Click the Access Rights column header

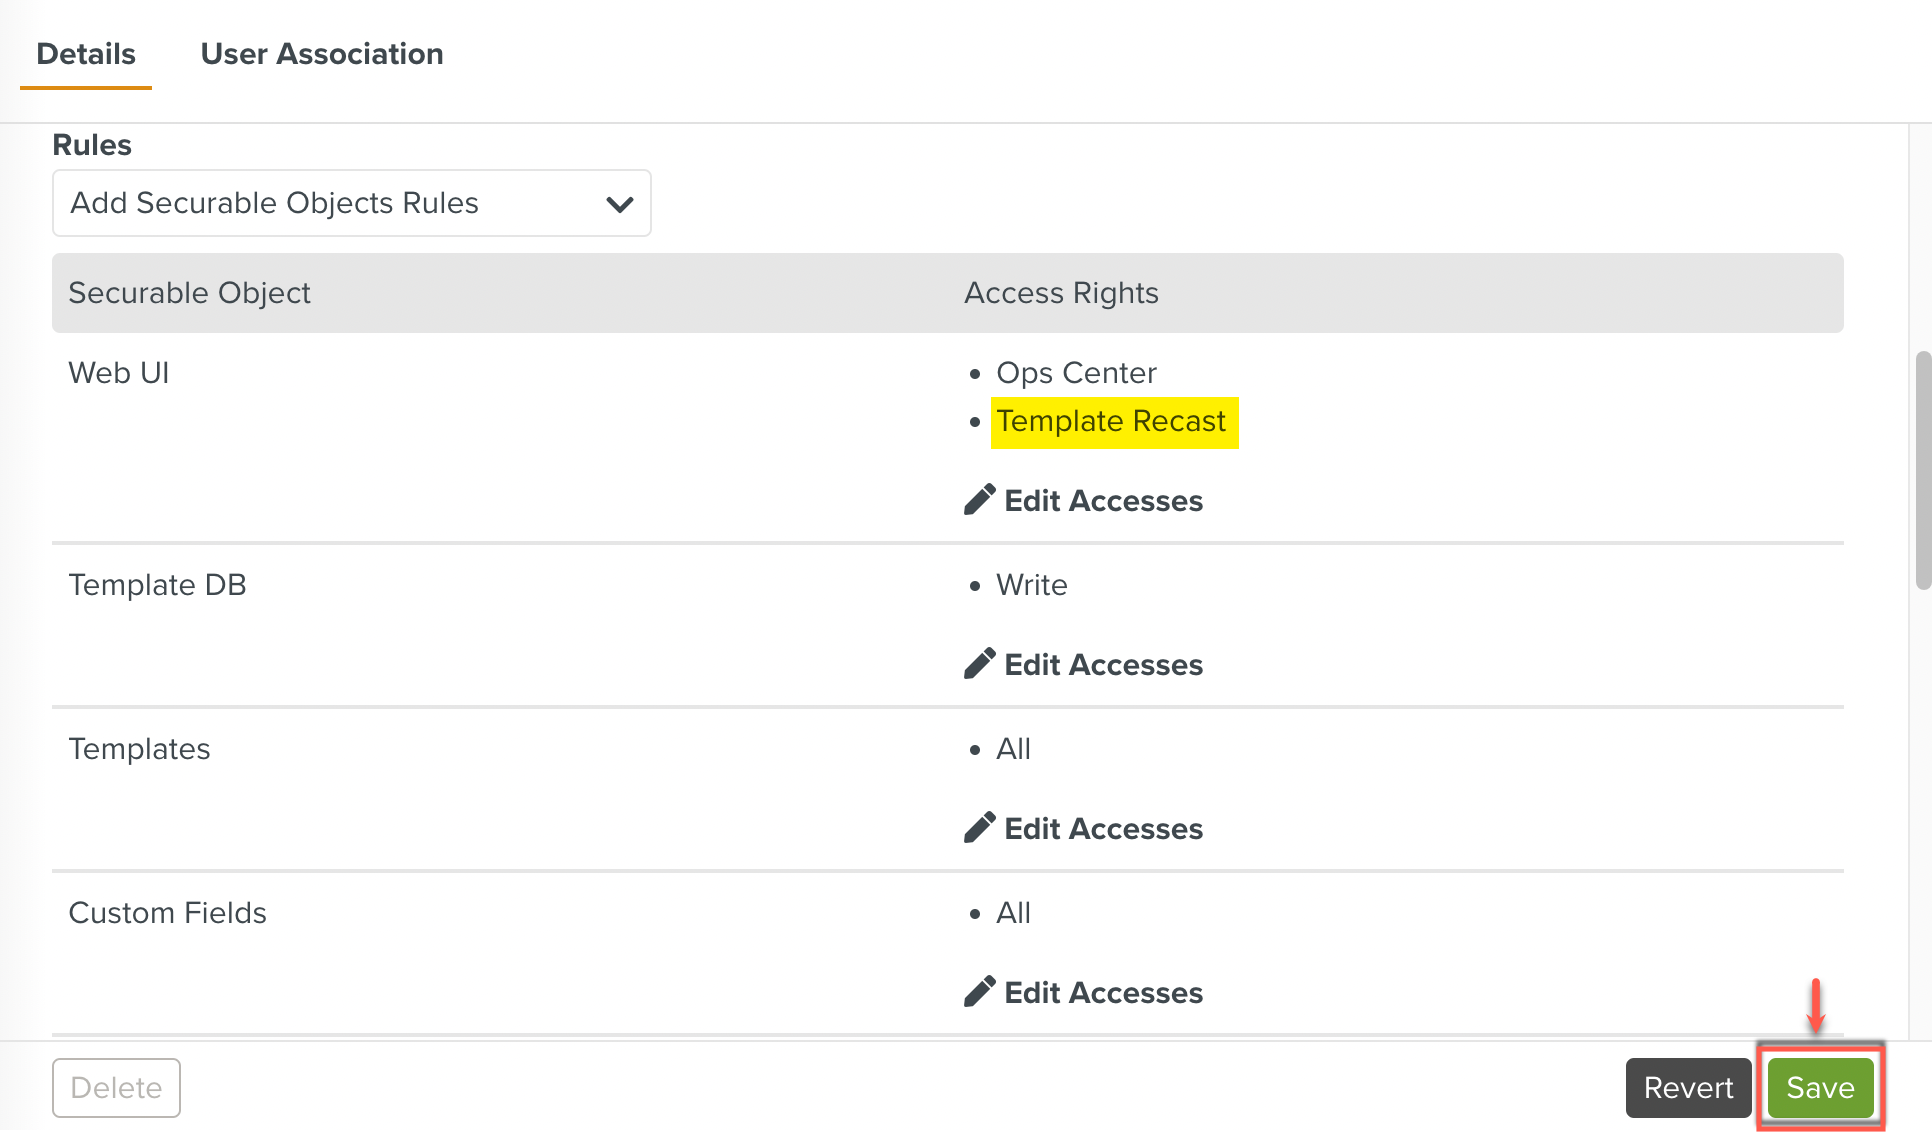(1061, 293)
